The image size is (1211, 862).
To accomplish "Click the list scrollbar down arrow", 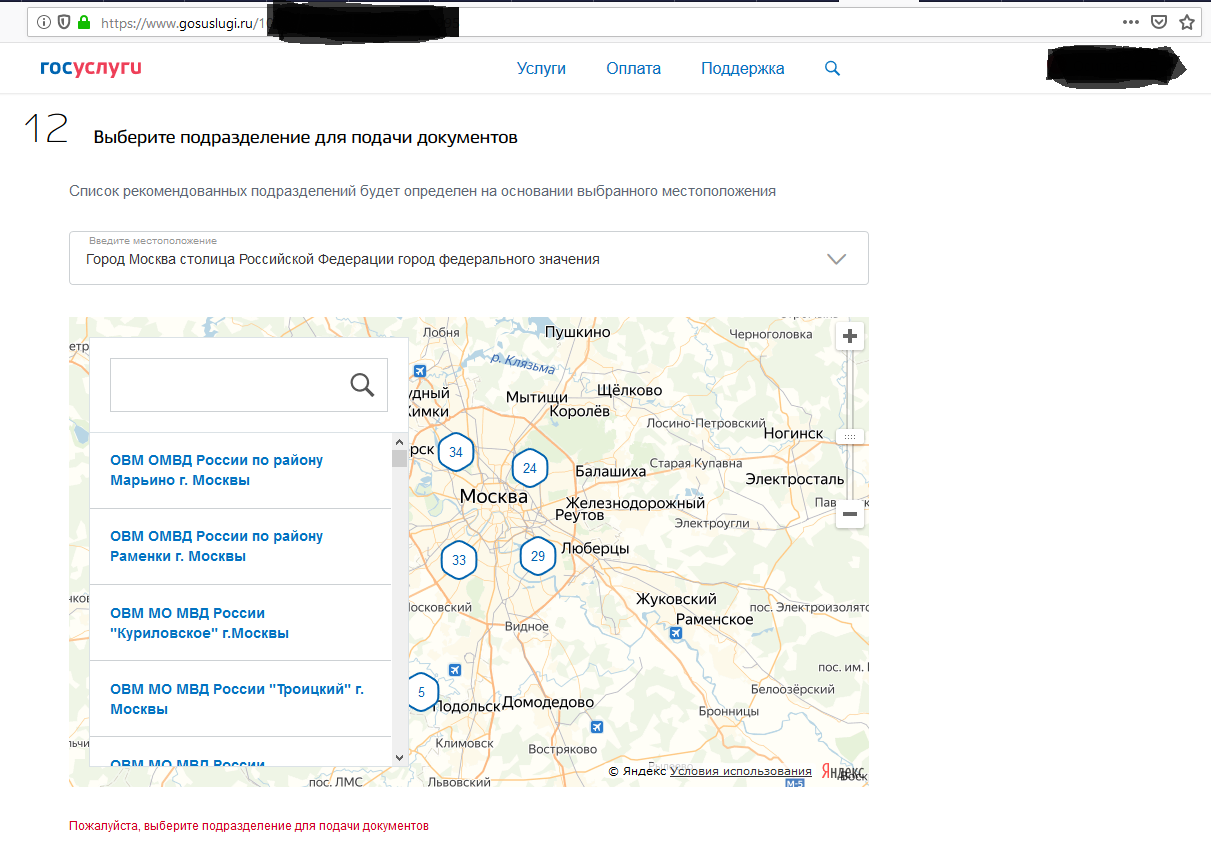I will pos(399,758).
